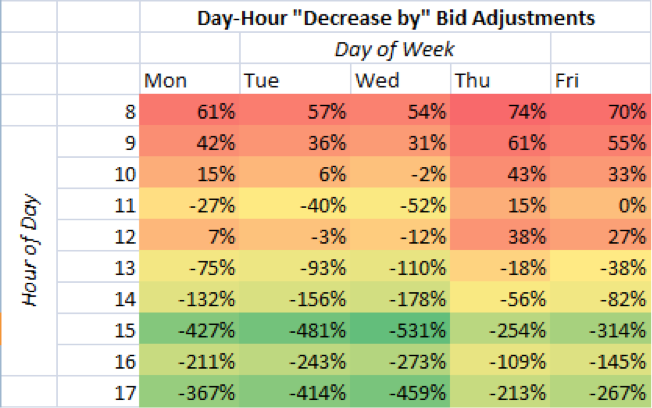Select the hour 8 row label

[x=98, y=111]
